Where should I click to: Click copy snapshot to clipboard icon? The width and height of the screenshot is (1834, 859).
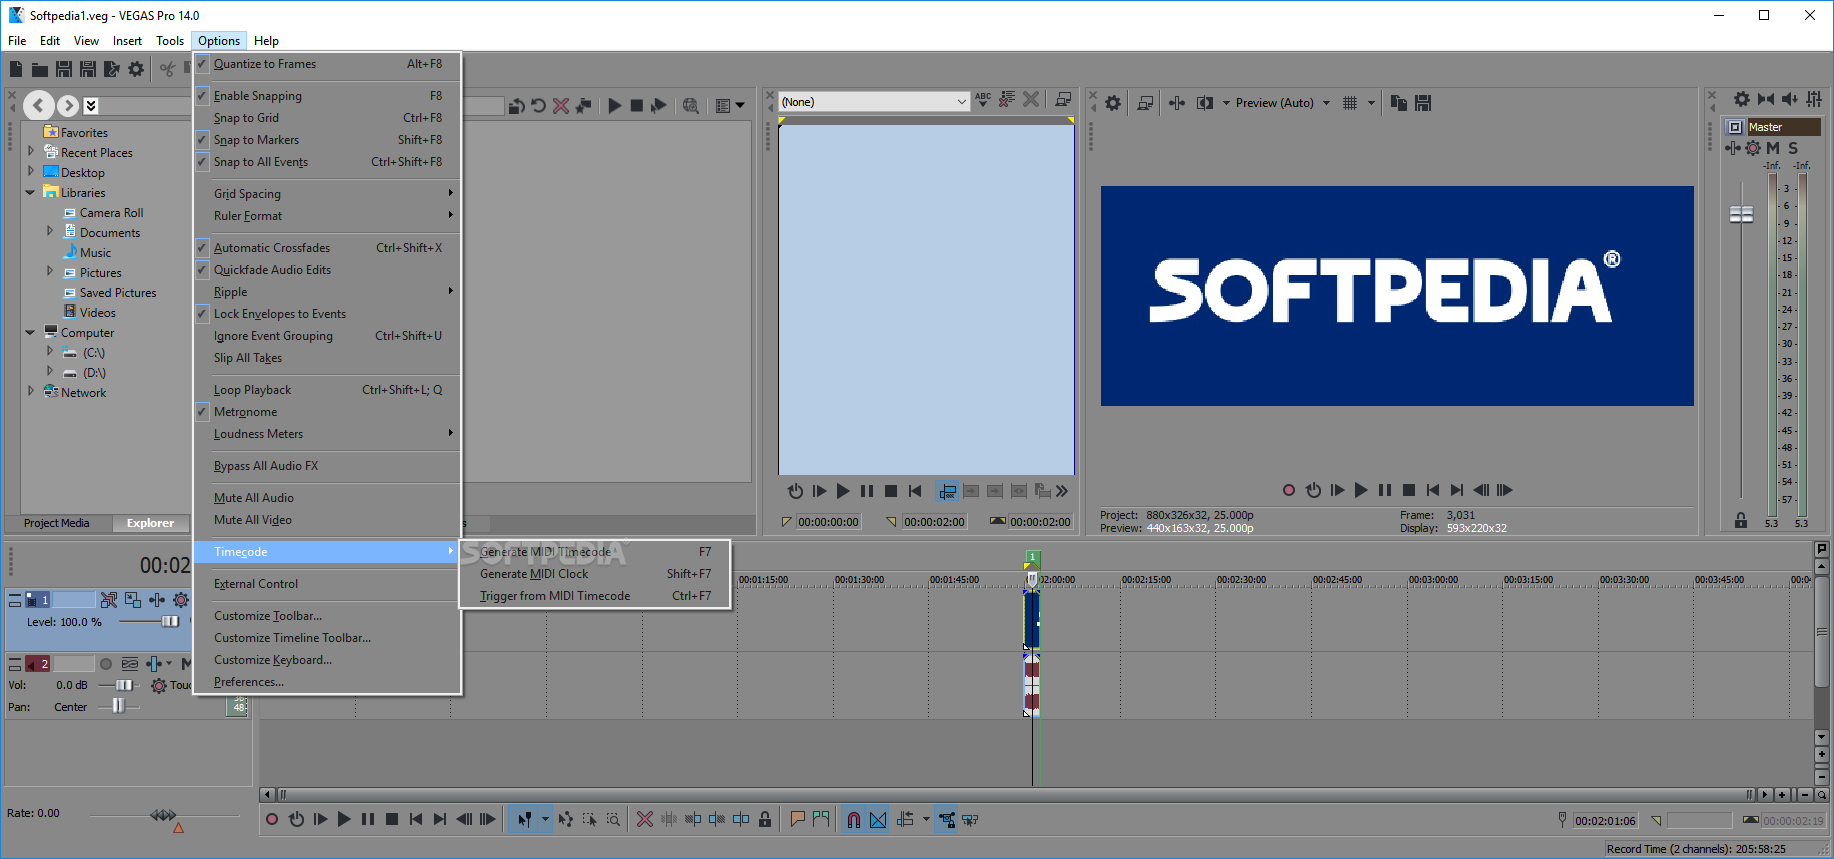pos(1399,103)
